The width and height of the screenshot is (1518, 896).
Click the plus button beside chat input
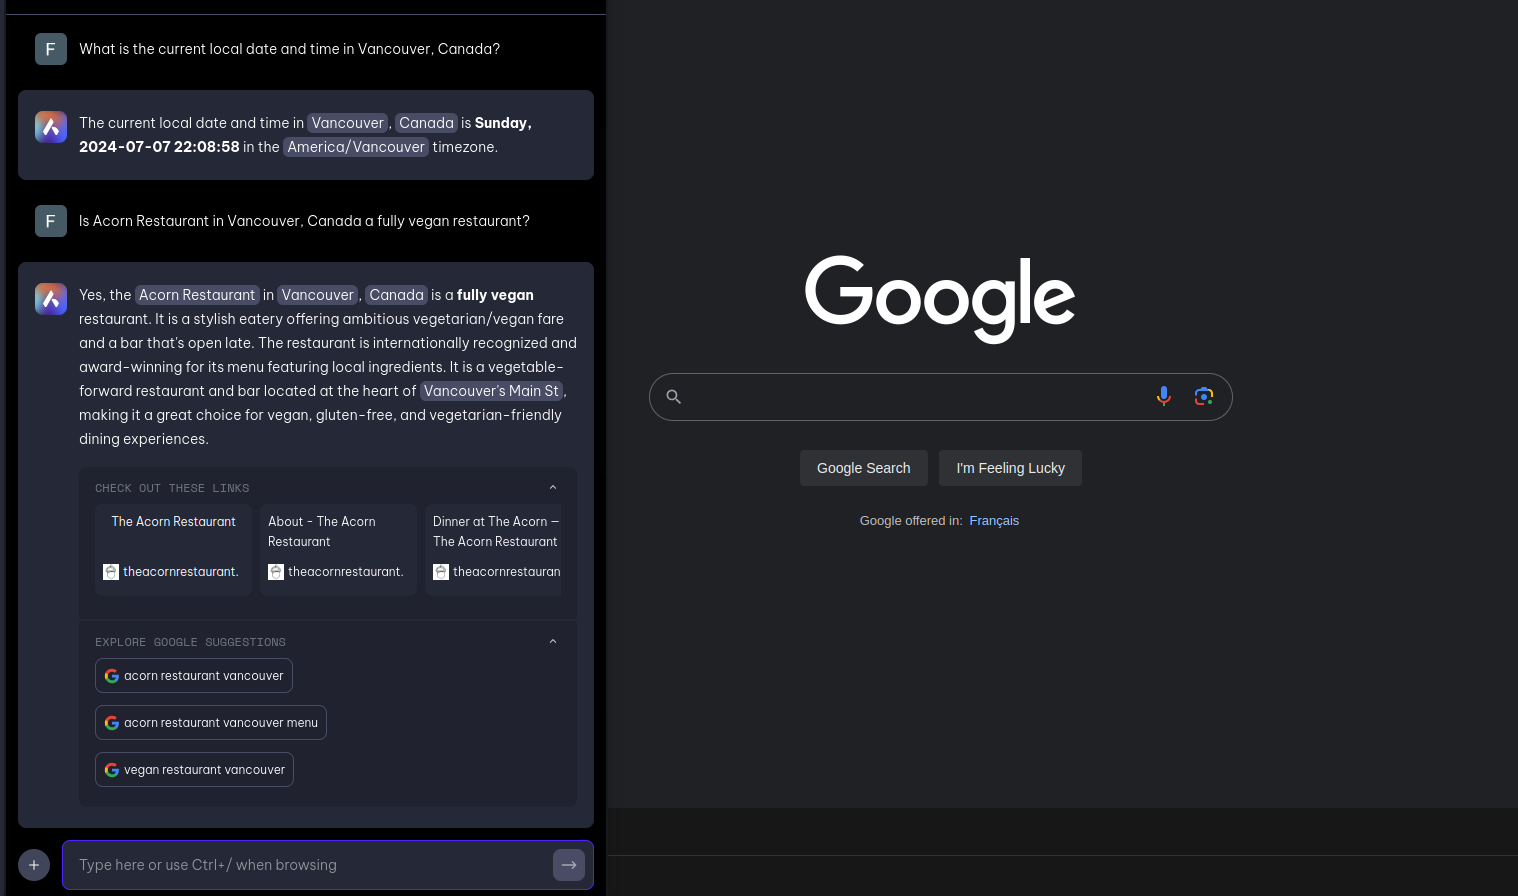tap(34, 865)
